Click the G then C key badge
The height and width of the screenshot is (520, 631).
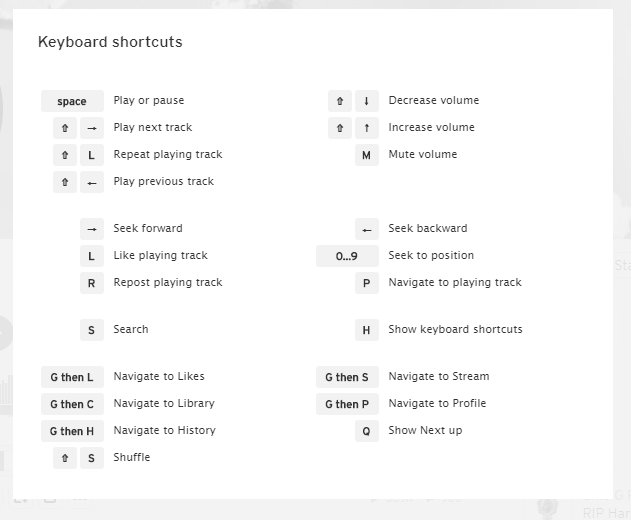click(72, 404)
